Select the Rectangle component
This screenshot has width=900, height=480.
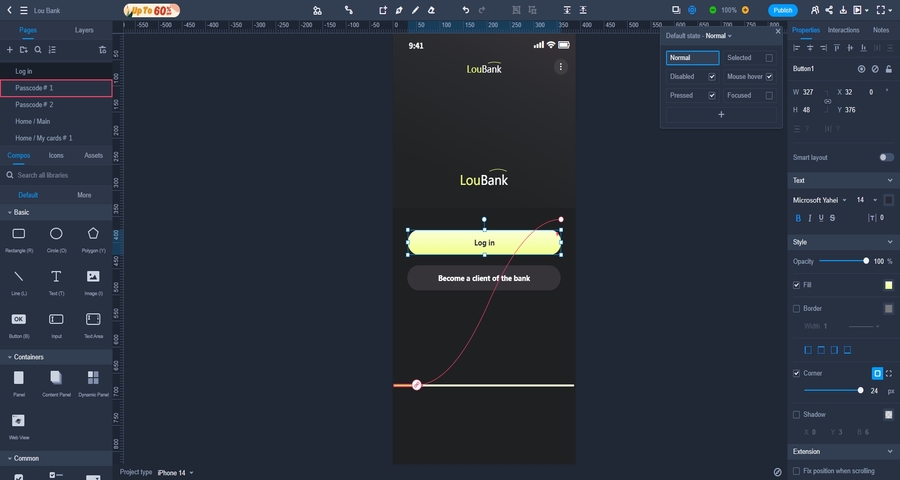point(19,234)
